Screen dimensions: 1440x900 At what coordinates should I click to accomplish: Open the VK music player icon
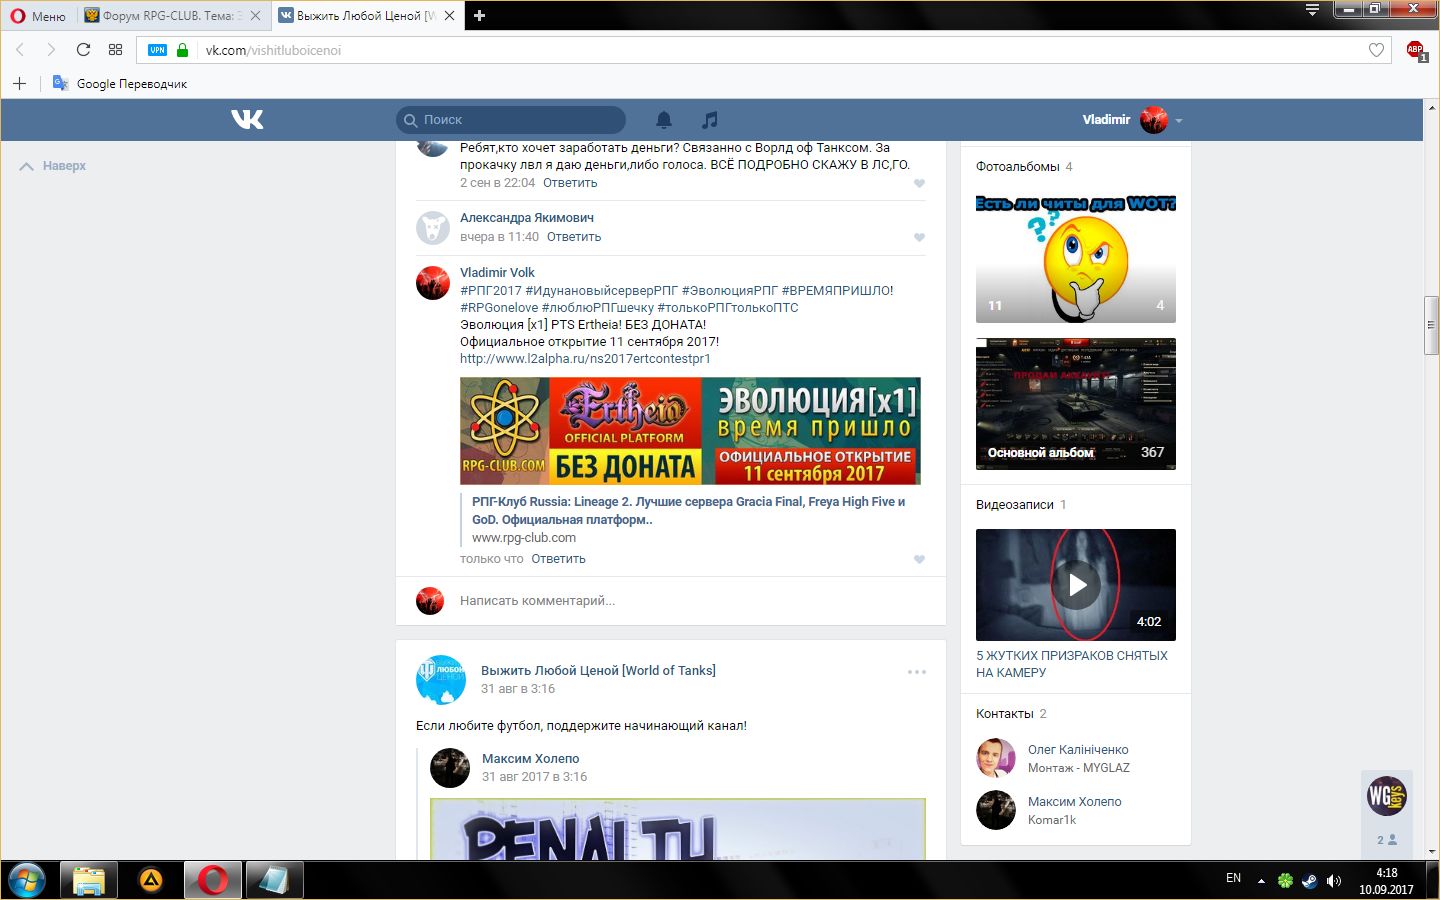(710, 120)
